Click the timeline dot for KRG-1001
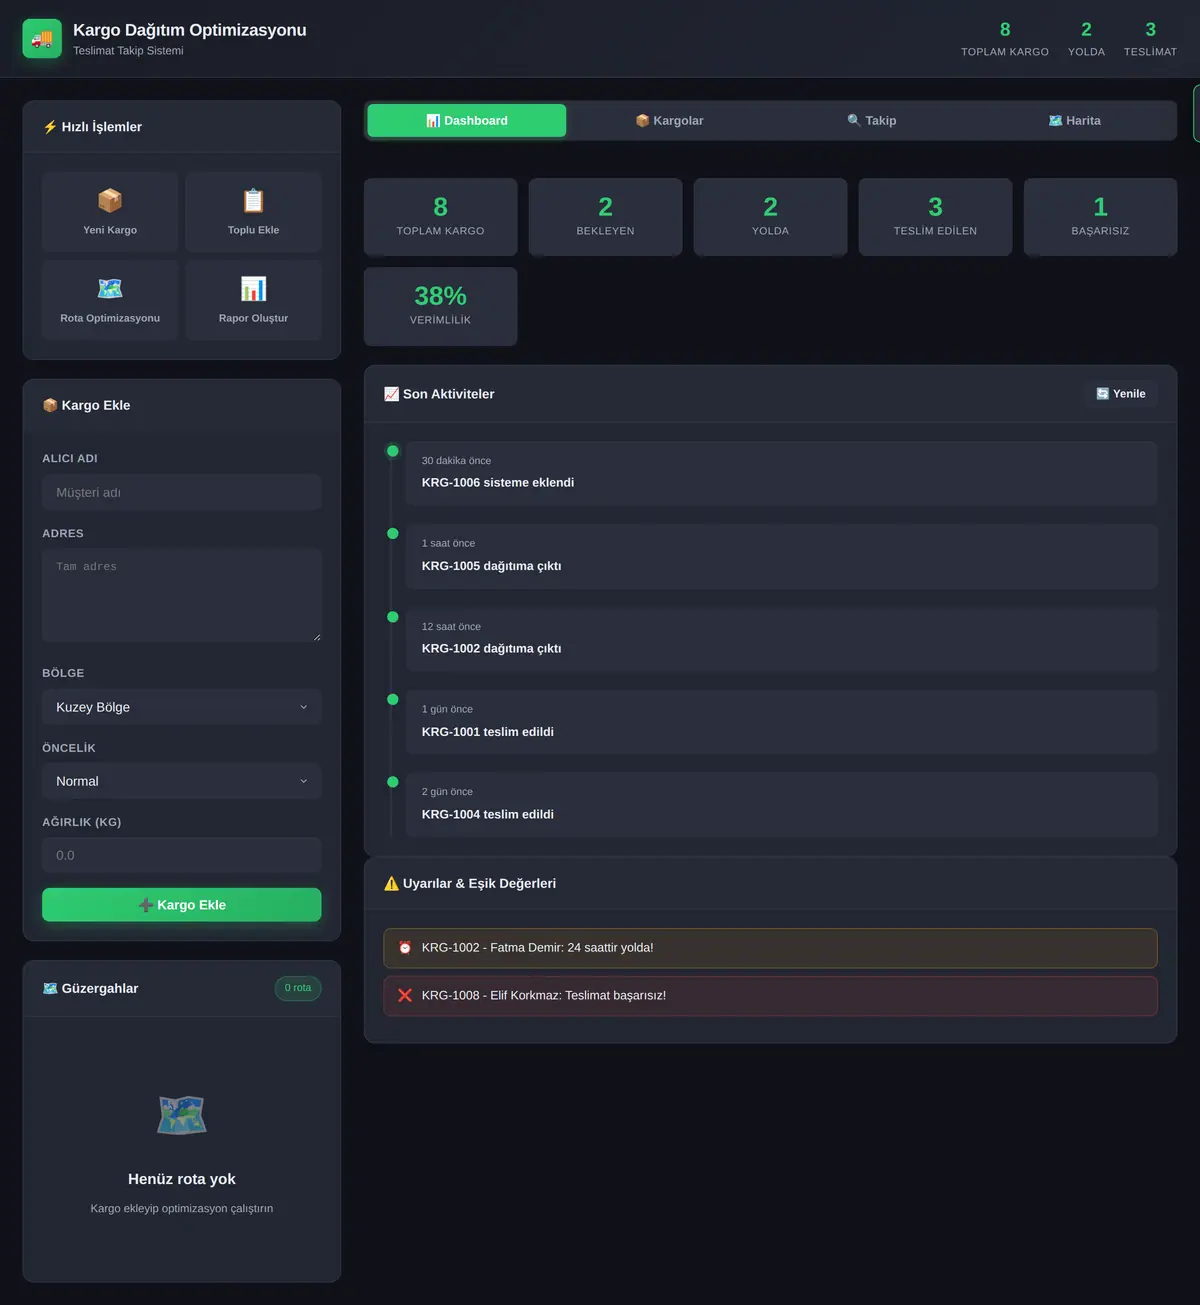The image size is (1200, 1305). click(393, 699)
